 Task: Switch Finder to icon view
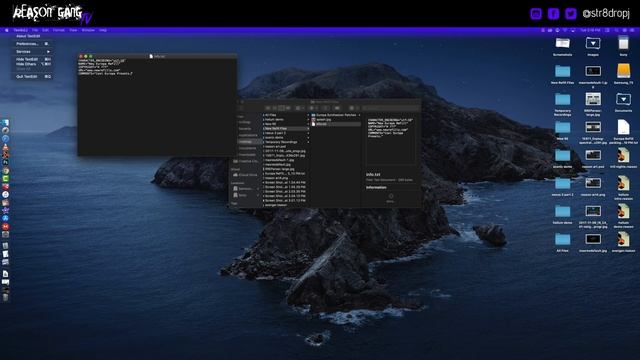268,108
